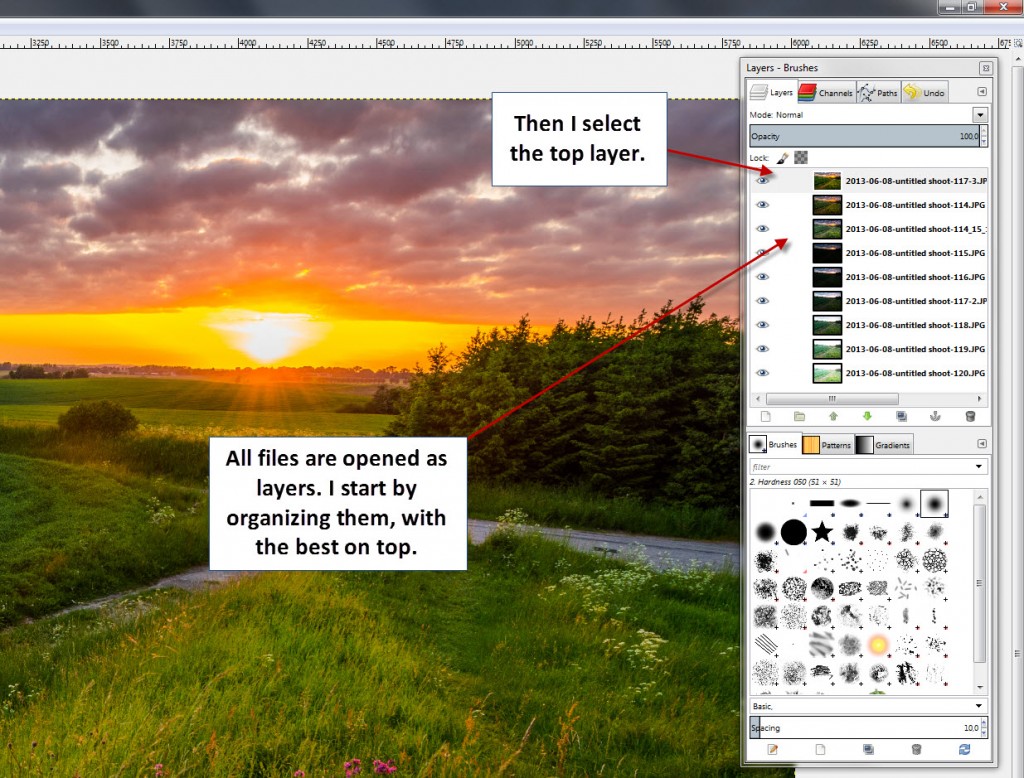Create a new layer group
Screen dimensions: 1024x778
pos(799,417)
